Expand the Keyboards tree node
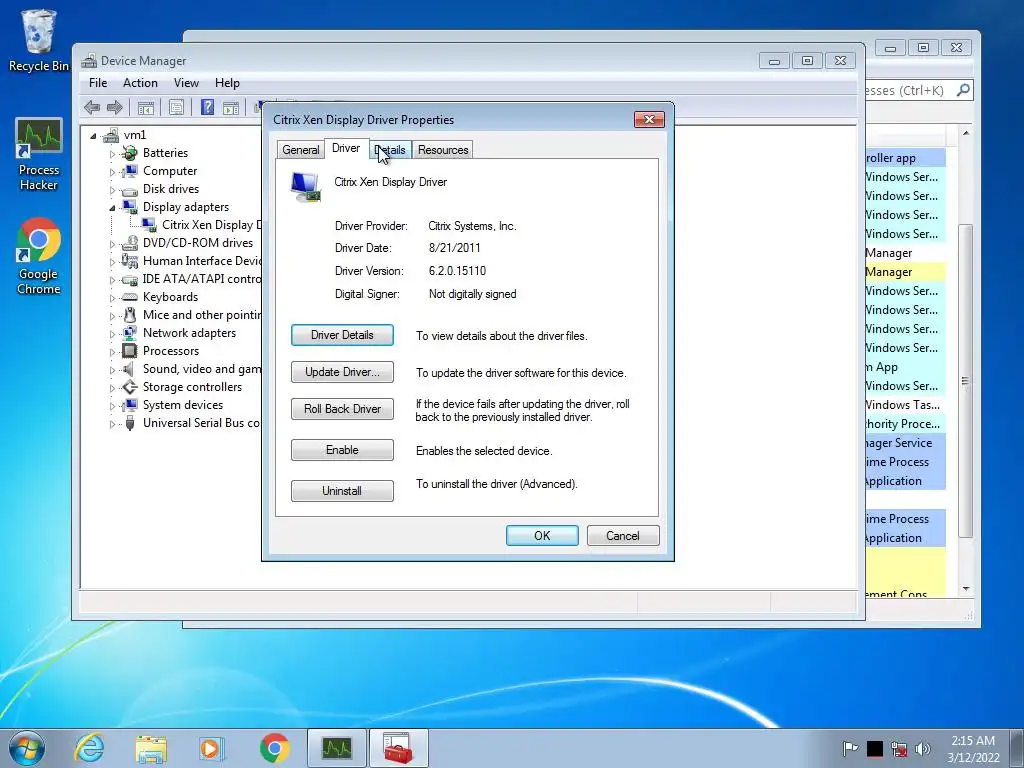Screen dimensions: 1024x768 (x=112, y=298)
